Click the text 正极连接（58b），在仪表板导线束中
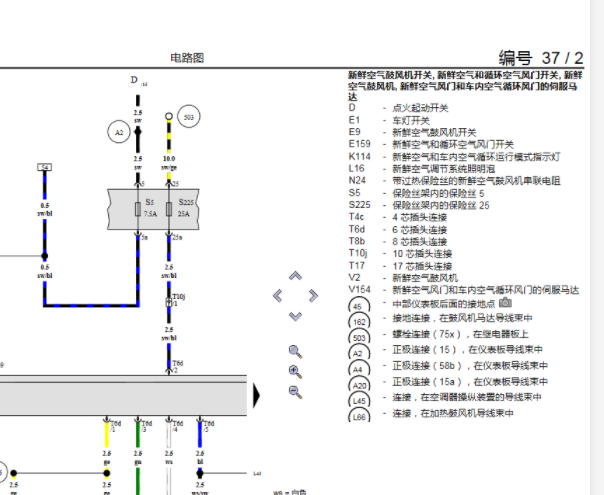 point(470,366)
